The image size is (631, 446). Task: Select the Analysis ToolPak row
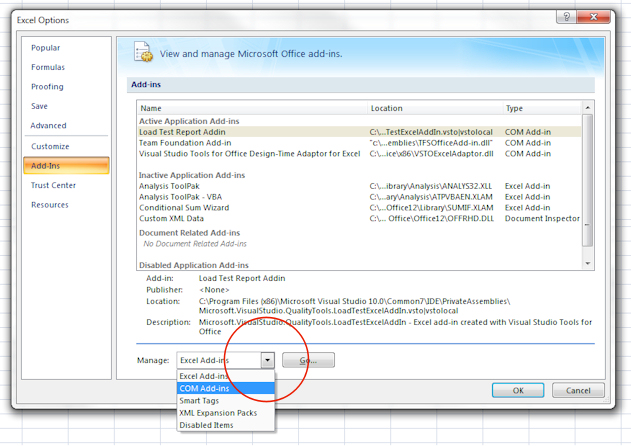[359, 186]
